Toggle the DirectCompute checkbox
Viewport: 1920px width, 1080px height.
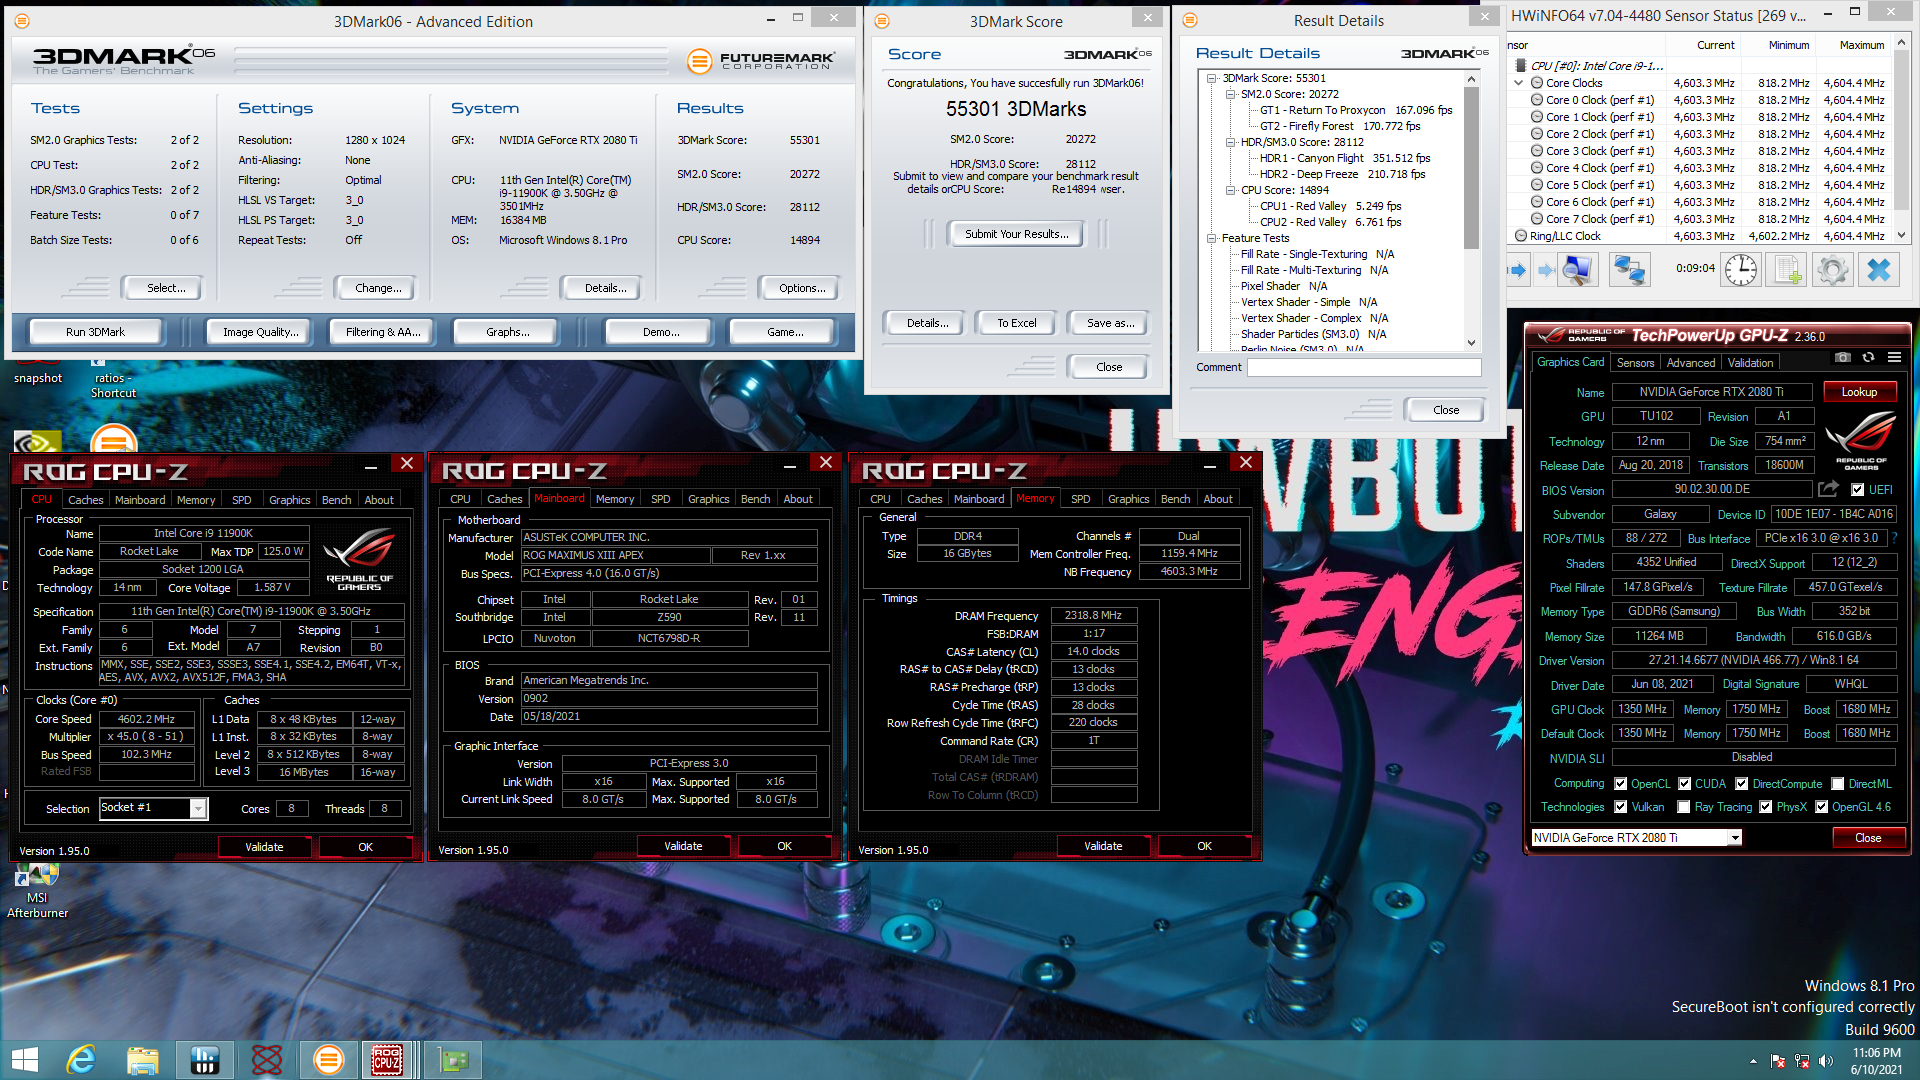(x=1741, y=784)
